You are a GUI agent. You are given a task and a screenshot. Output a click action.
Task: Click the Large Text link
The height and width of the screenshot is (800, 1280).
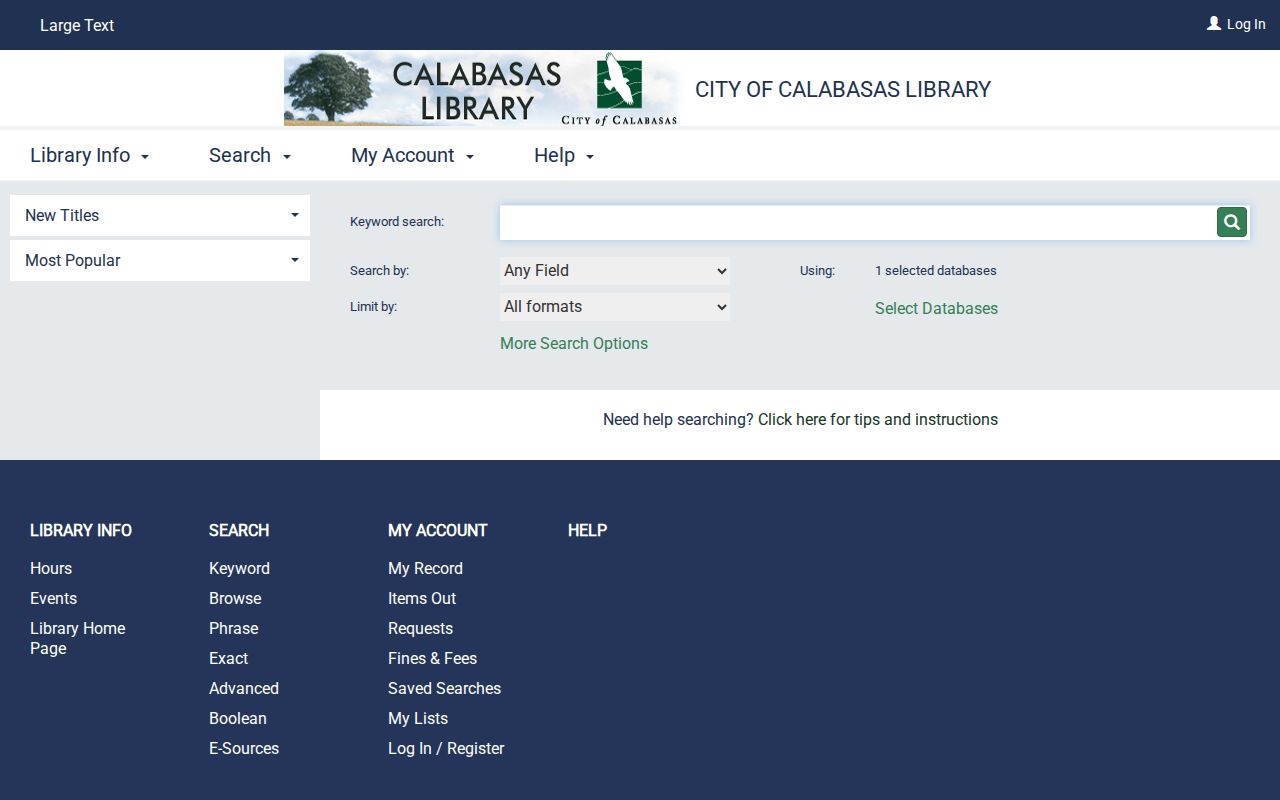click(x=77, y=25)
